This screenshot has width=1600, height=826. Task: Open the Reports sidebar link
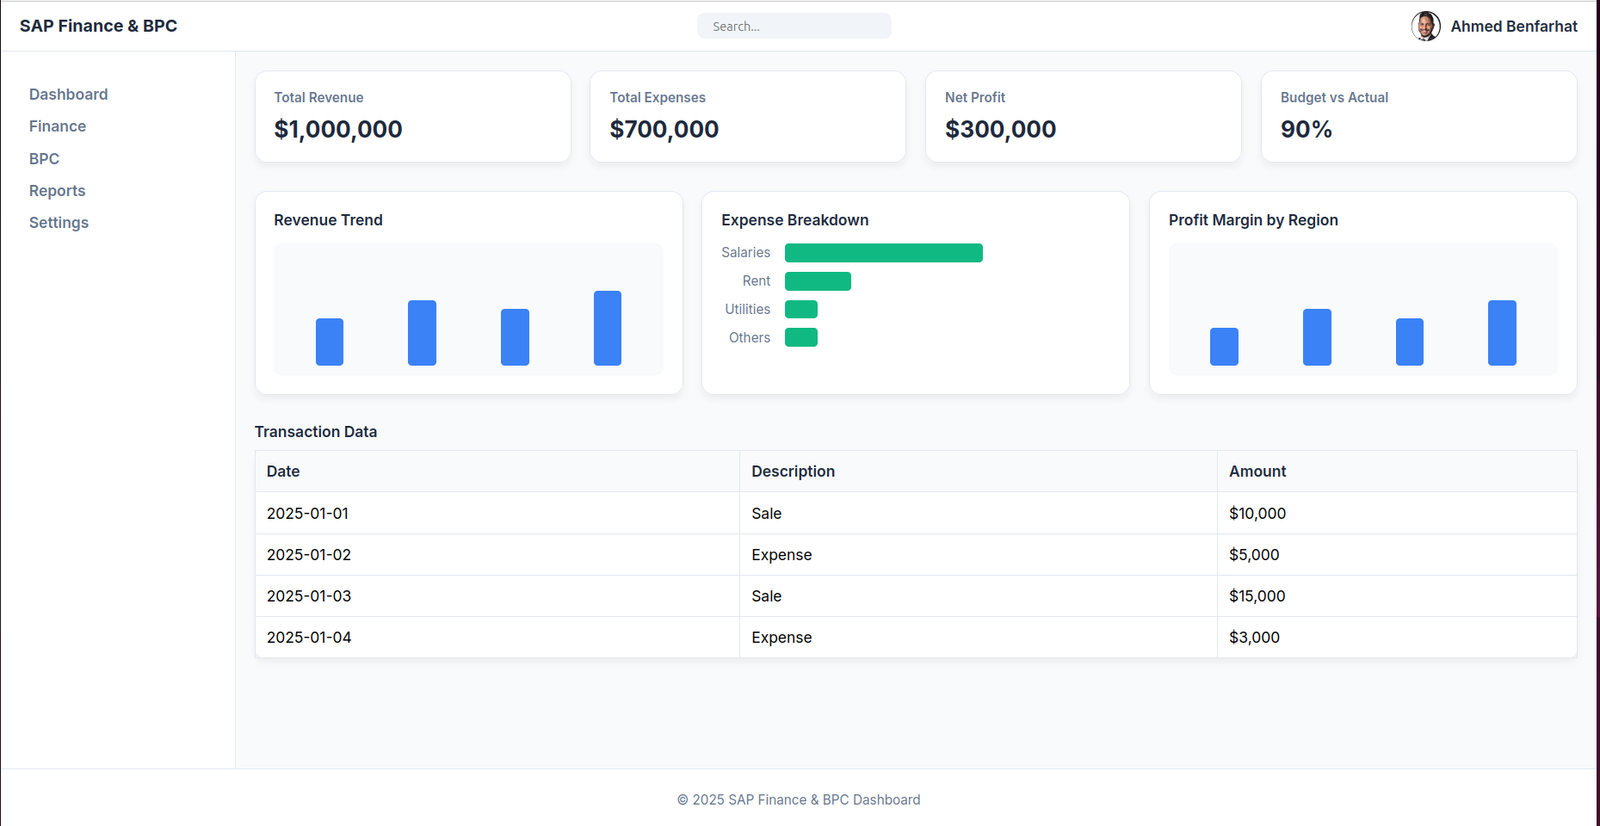coord(57,190)
